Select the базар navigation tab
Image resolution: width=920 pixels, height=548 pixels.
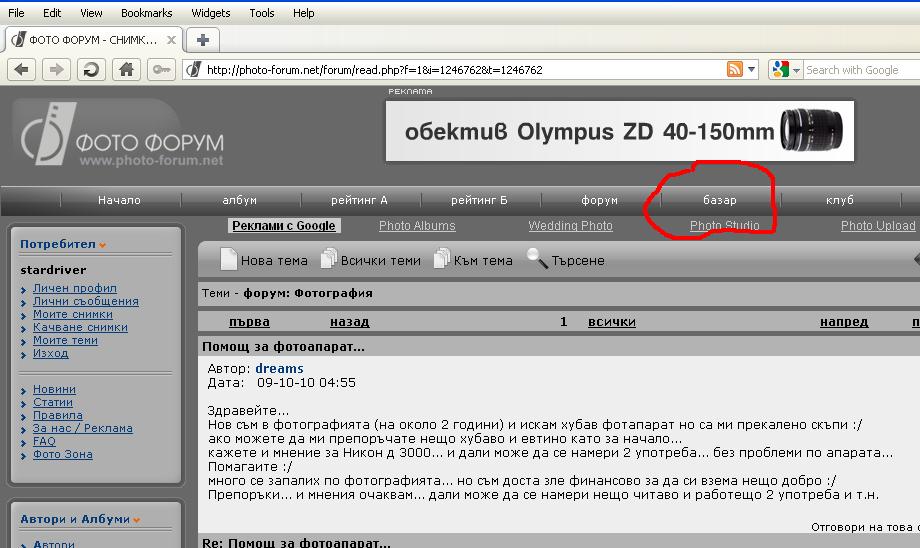(719, 200)
